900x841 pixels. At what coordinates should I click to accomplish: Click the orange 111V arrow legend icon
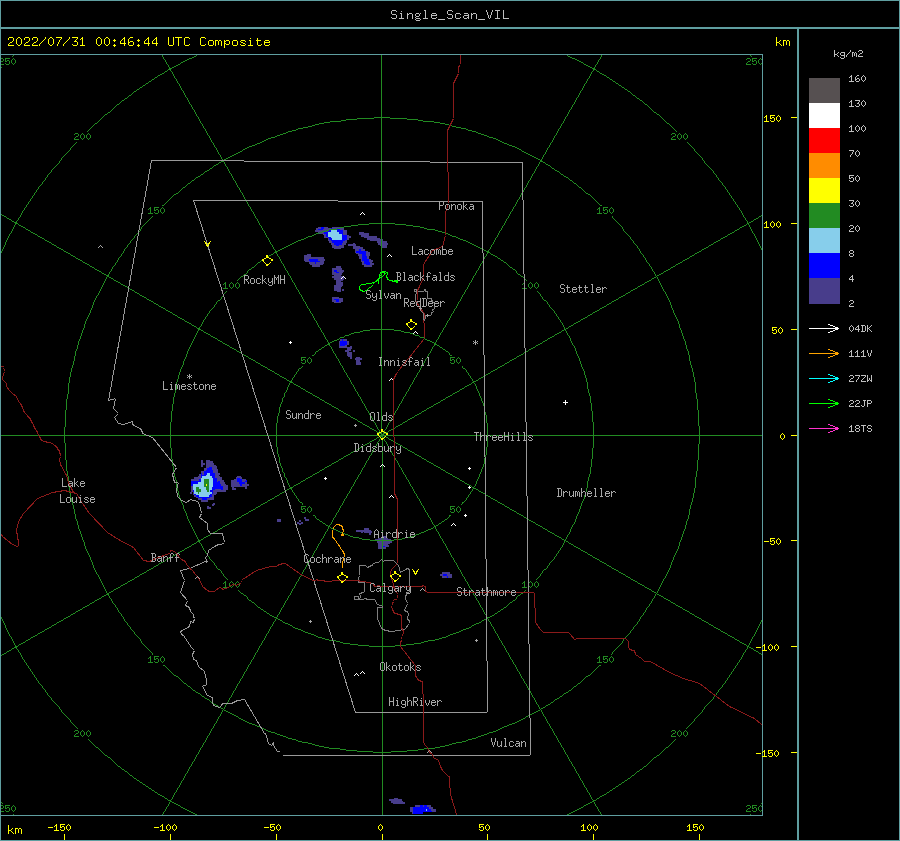tap(824, 354)
